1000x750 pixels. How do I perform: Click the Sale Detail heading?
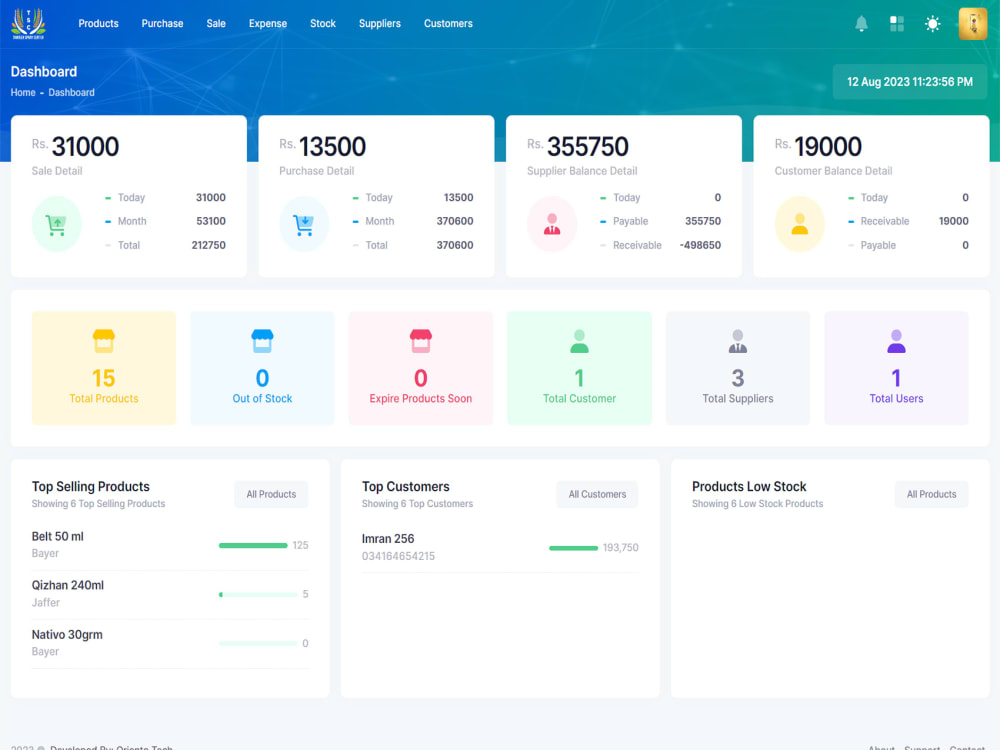57,171
